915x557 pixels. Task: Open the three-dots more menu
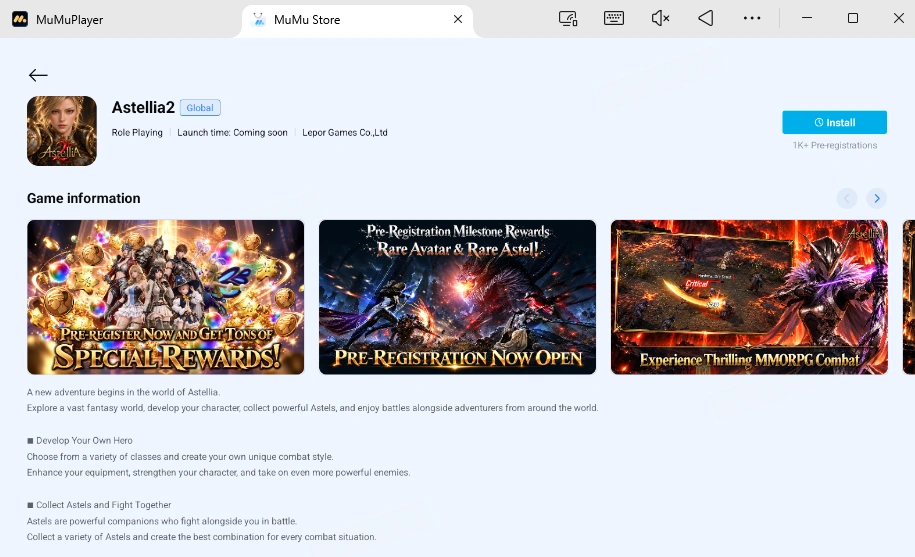pyautogui.click(x=752, y=19)
